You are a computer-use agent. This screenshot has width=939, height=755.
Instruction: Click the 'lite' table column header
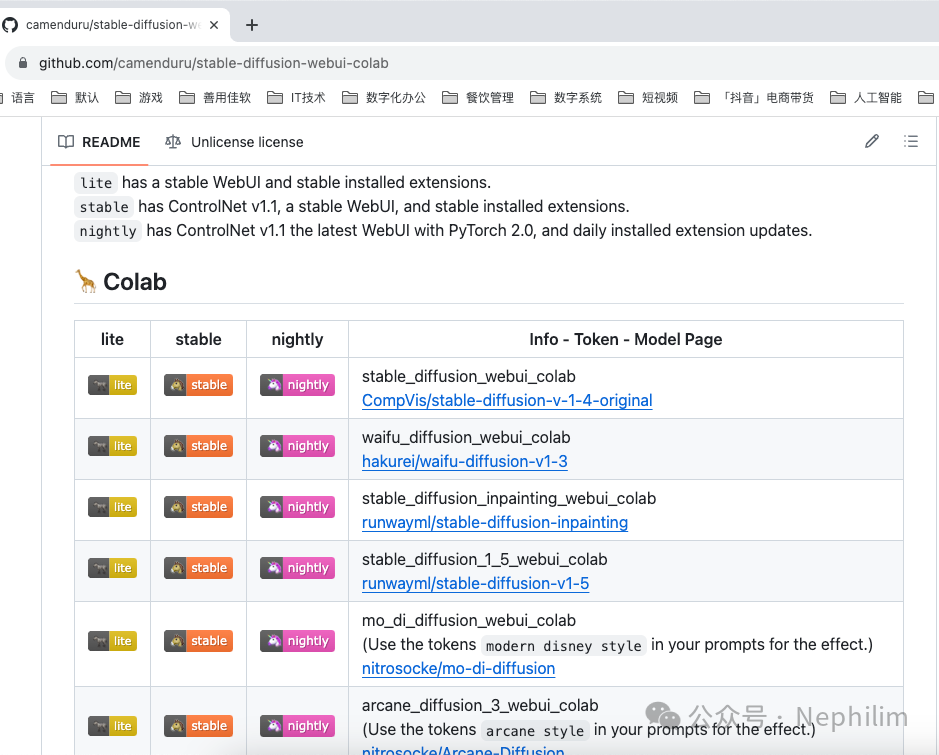pyautogui.click(x=113, y=339)
